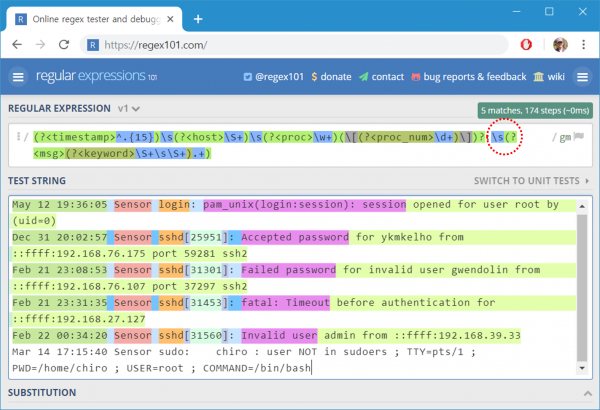Click the bug reports icon
The width and height of the screenshot is (600, 410).
pos(416,77)
